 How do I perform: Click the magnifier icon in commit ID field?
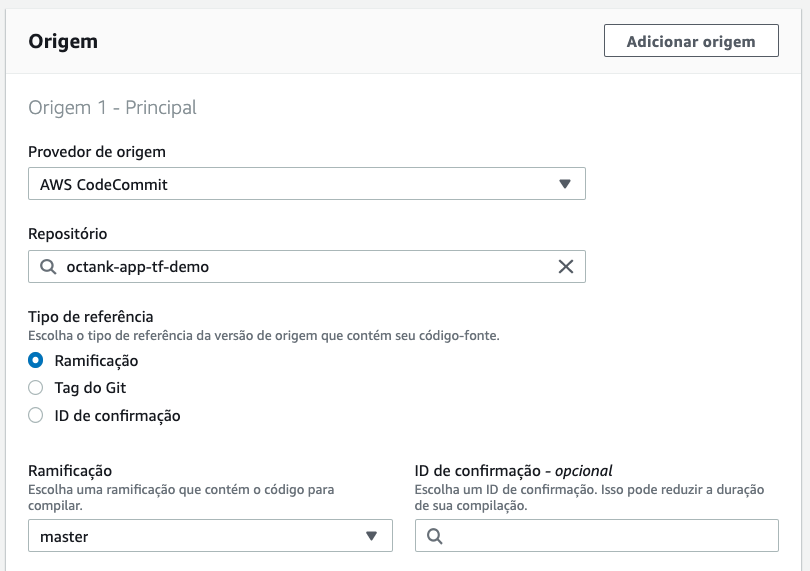point(434,537)
